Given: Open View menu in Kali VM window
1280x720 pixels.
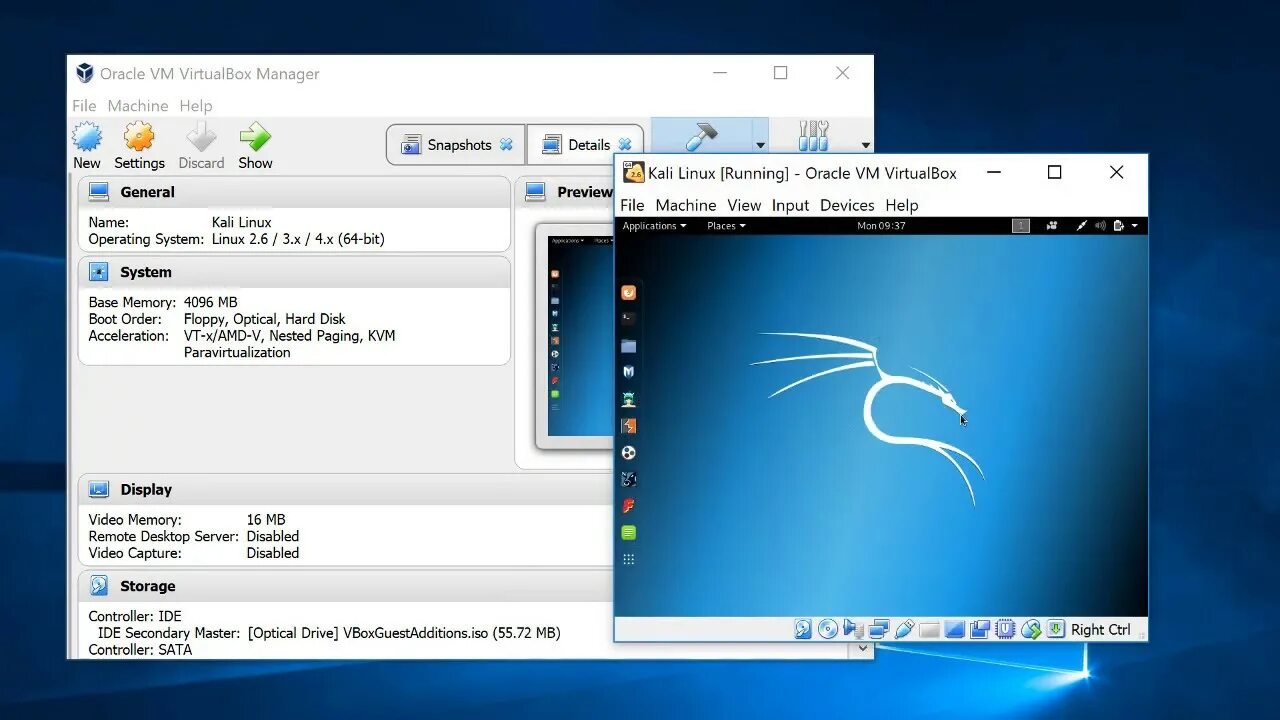Looking at the screenshot, I should click(744, 205).
